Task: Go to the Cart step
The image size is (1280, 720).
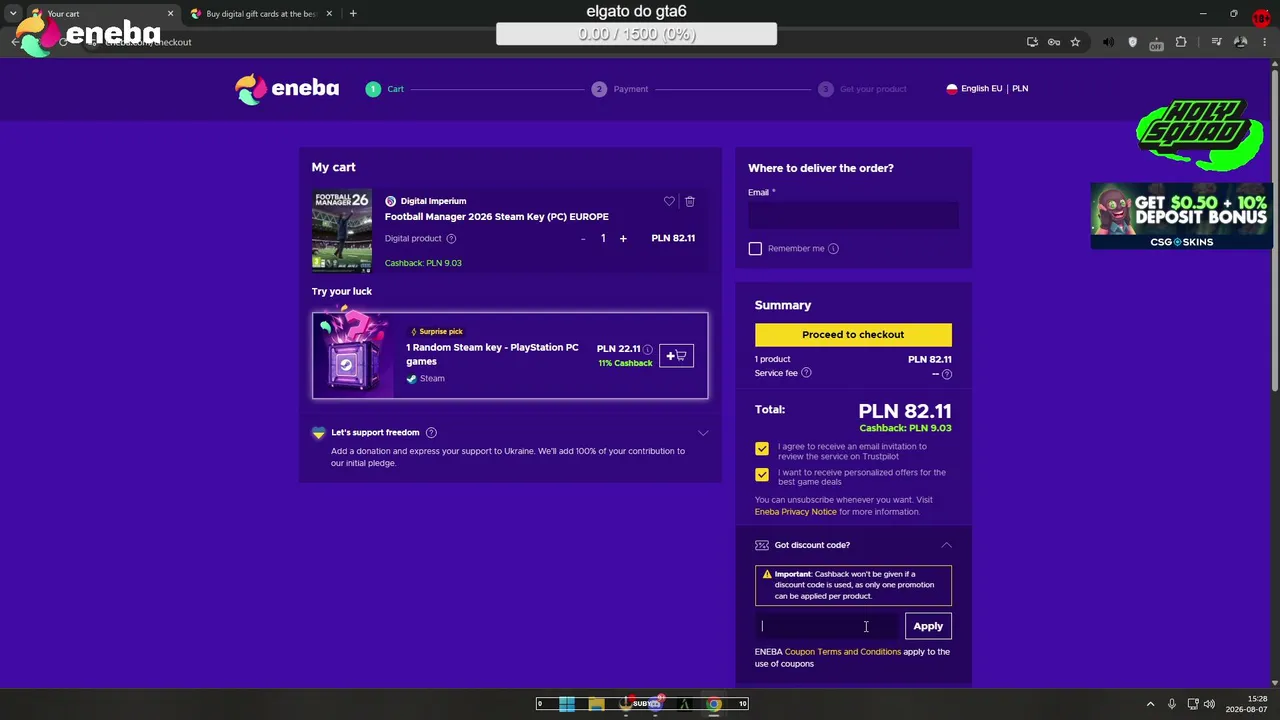Action: pos(385,89)
